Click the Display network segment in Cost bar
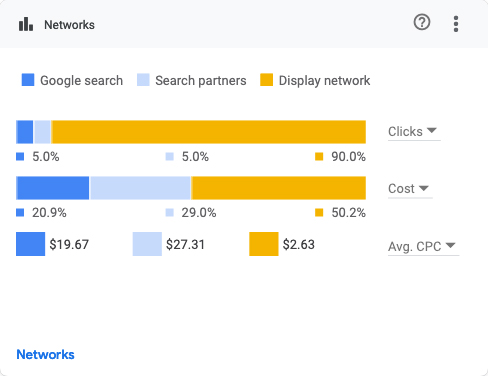Screen dimensions: 488x376 pos(278,188)
